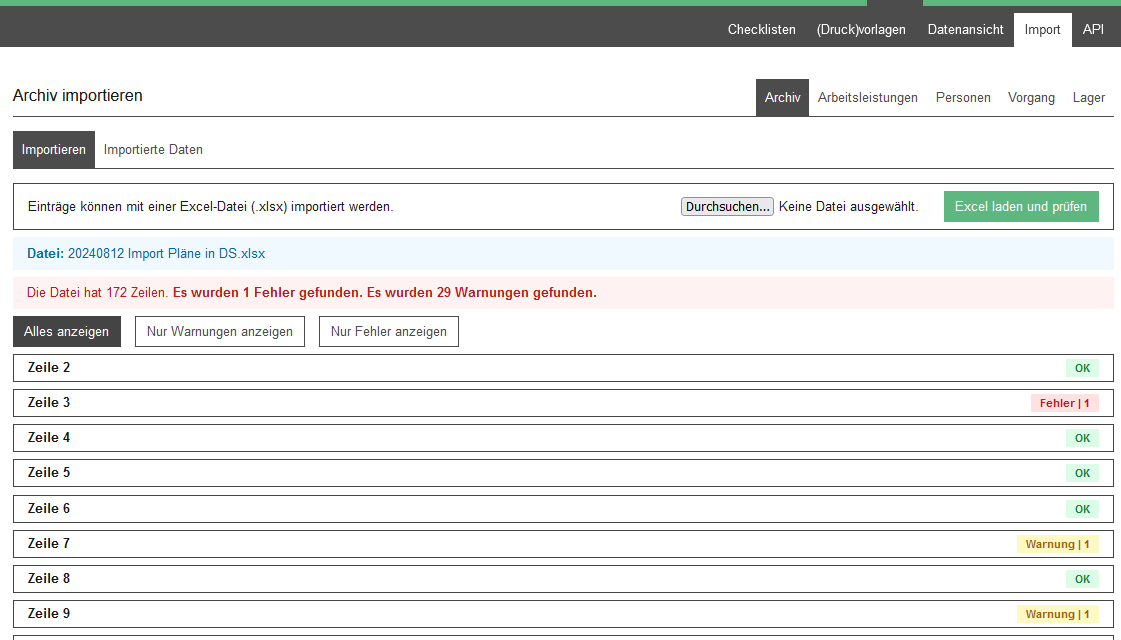Click the Fehler badge on Zeile 3

point(1064,402)
